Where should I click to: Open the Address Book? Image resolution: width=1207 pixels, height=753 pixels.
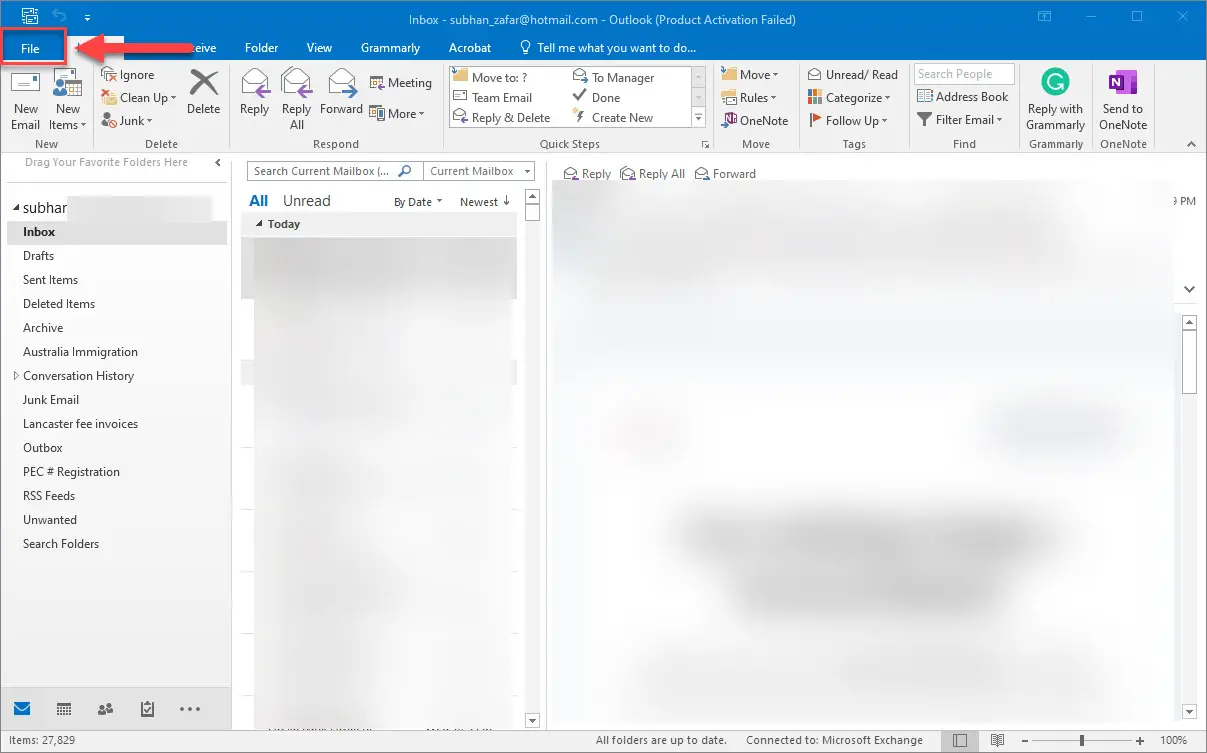(x=963, y=97)
